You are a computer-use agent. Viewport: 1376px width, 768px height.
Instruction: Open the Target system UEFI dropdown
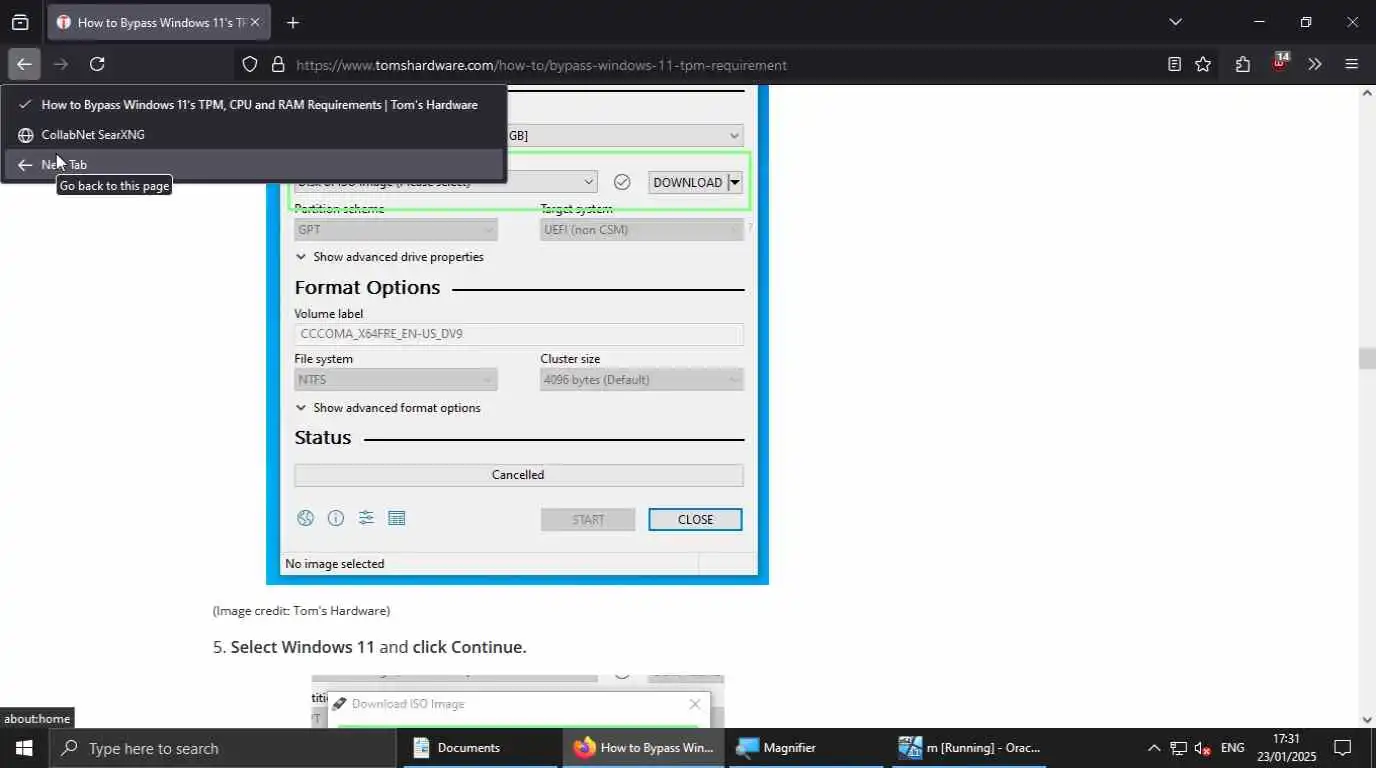click(x=641, y=230)
